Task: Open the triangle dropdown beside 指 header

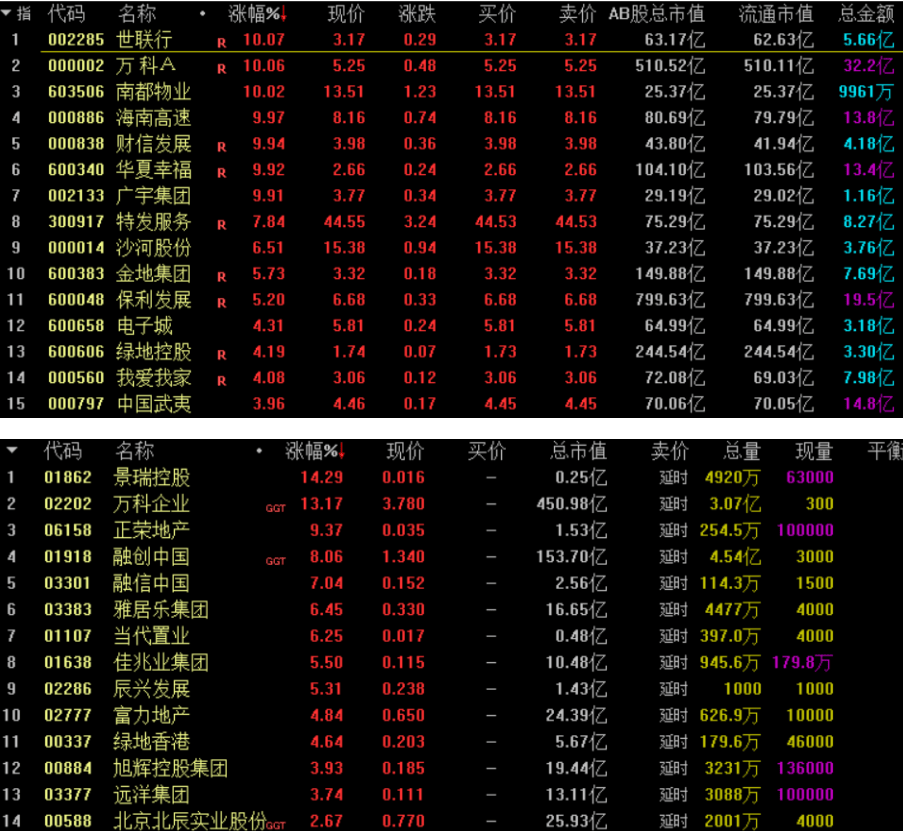Action: (6, 13)
